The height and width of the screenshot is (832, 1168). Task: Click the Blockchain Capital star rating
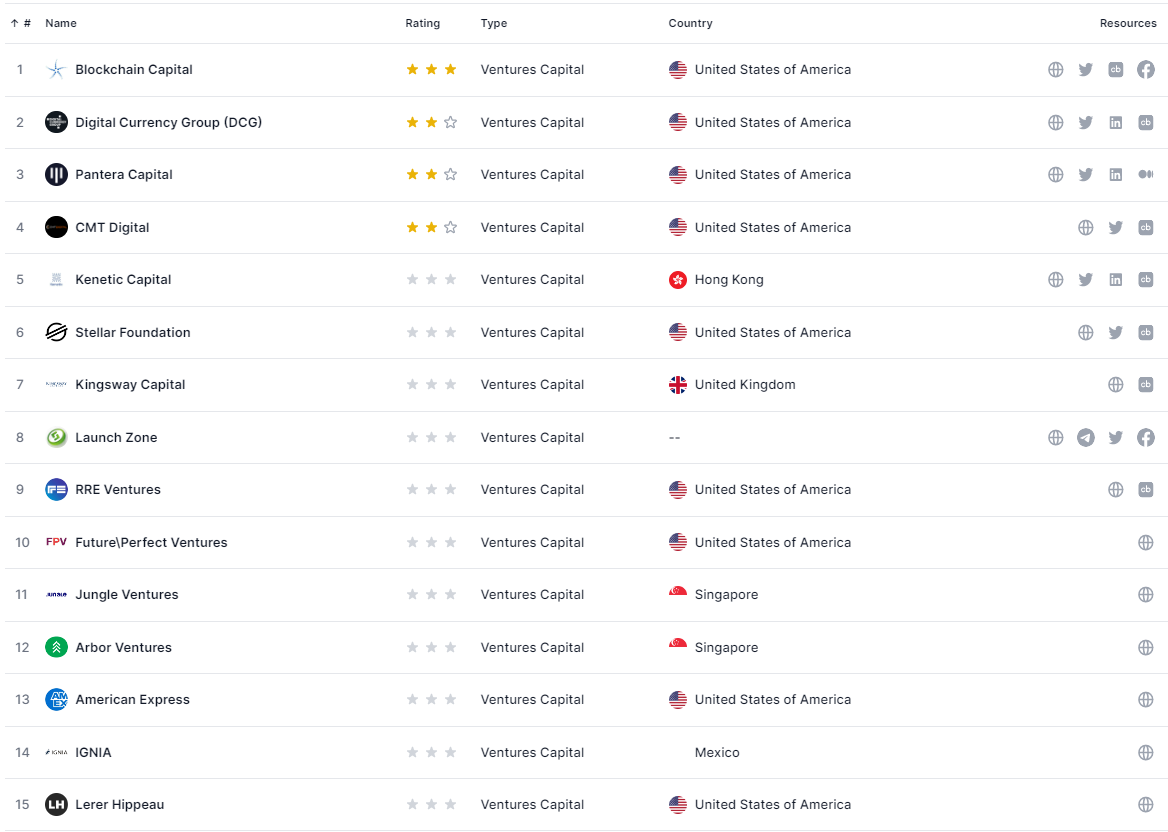tap(431, 70)
